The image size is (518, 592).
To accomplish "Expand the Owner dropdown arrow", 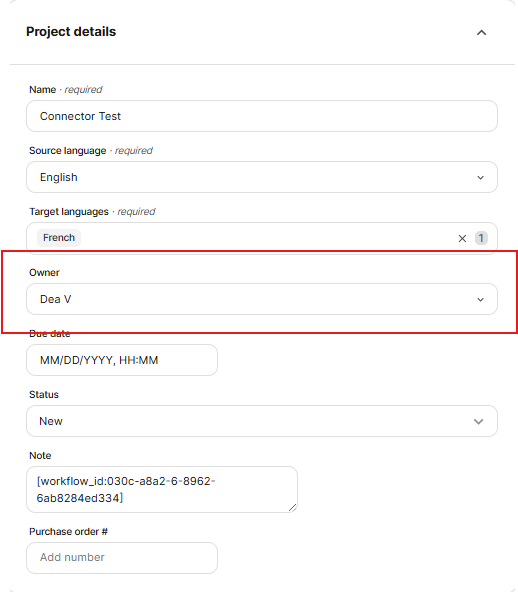I will pos(480,299).
